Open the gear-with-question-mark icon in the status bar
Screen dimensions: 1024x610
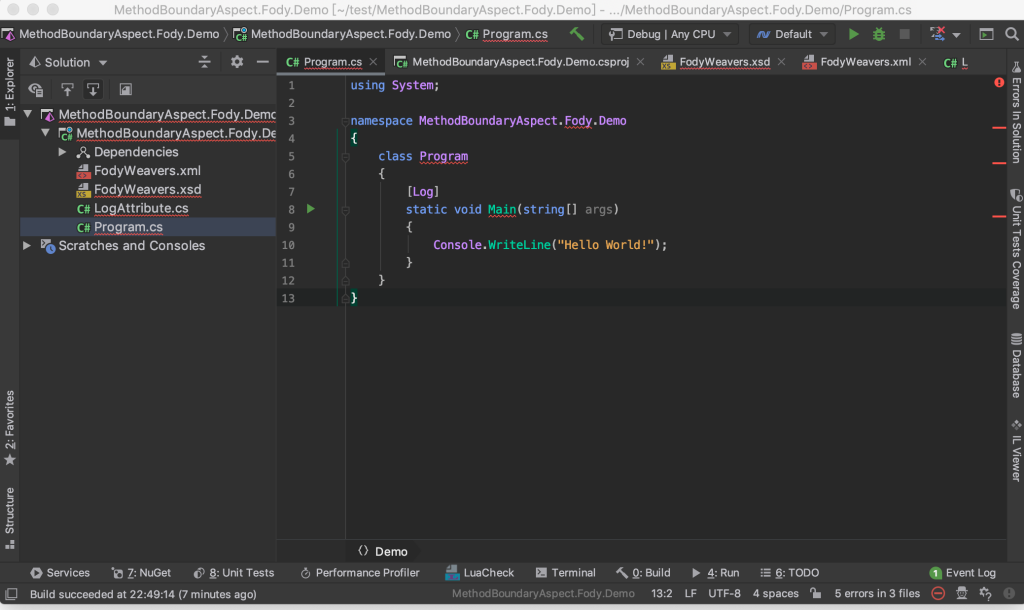pos(985,594)
